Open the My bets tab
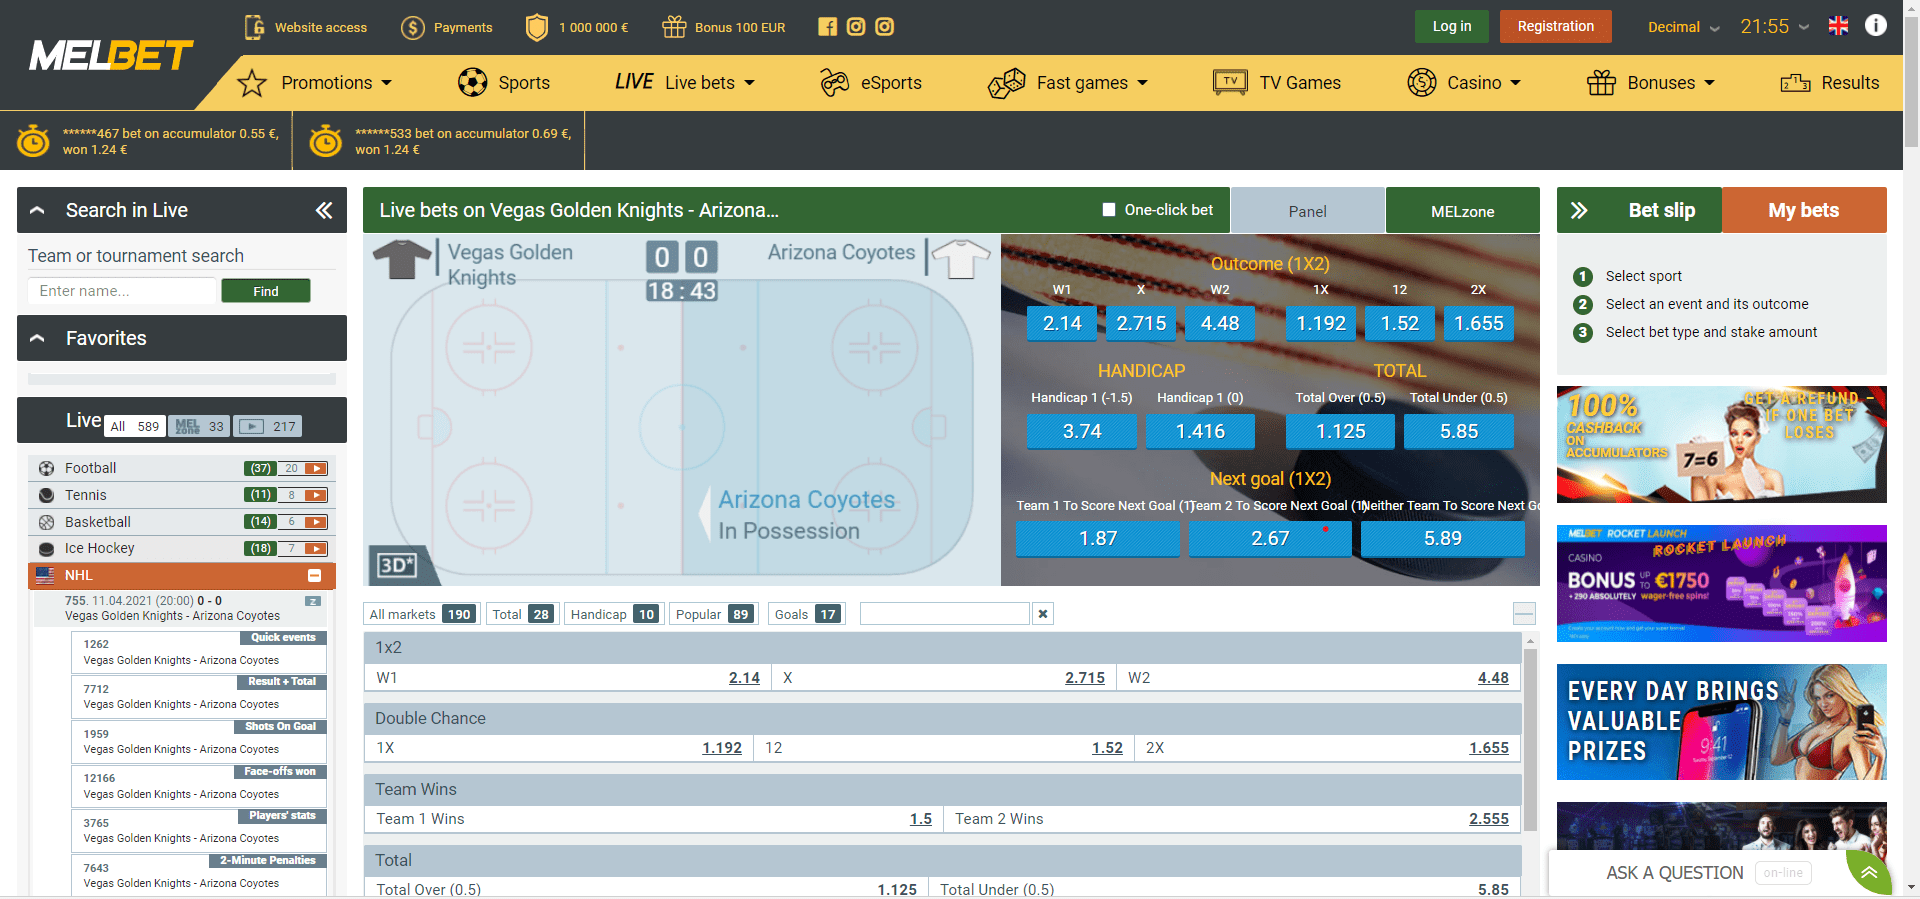Screen dimensions: 1920x899 [x=1804, y=210]
